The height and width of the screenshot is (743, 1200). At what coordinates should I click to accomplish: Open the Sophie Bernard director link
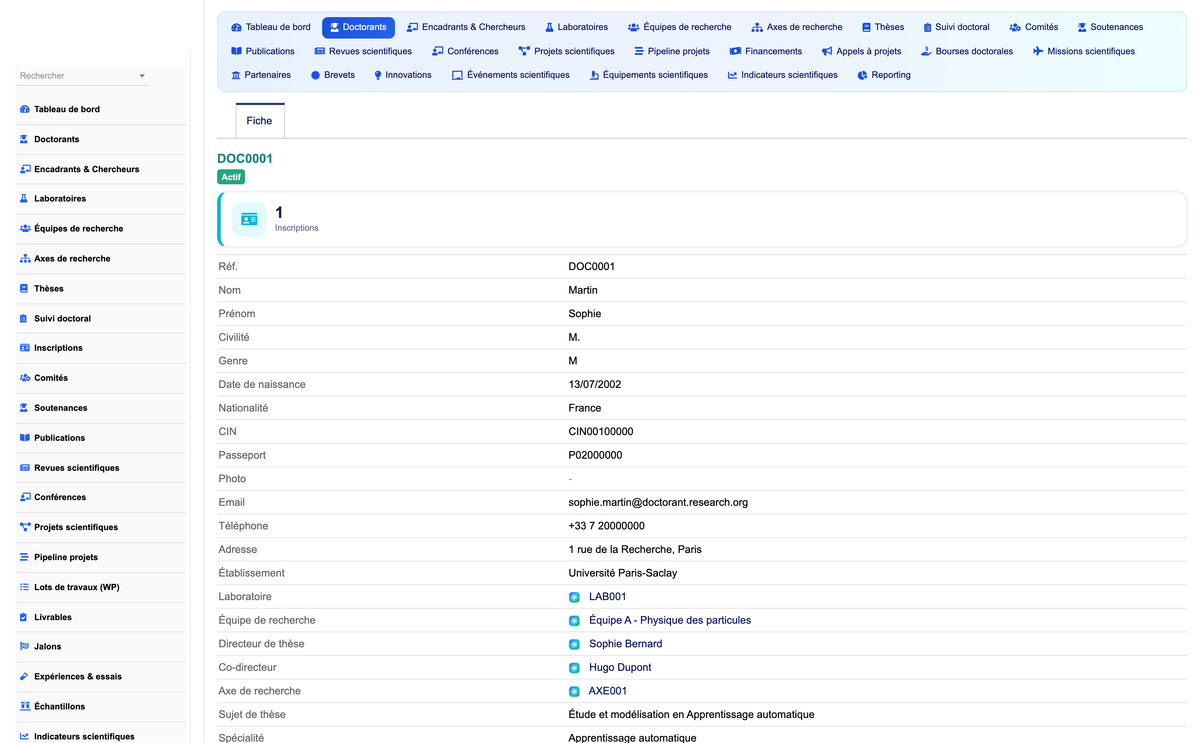[x=625, y=644]
